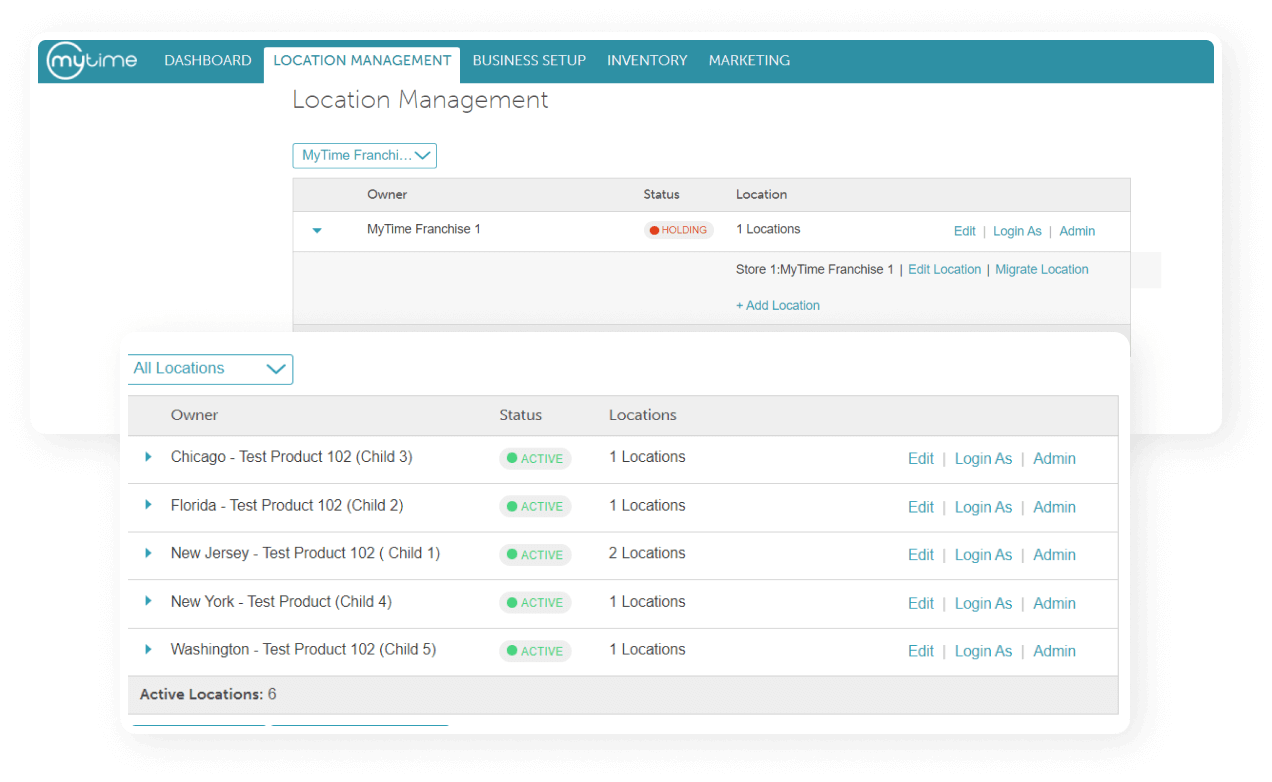Click the ACTIVE badge in the Florida row
This screenshot has height=782, width=1272.
click(535, 507)
